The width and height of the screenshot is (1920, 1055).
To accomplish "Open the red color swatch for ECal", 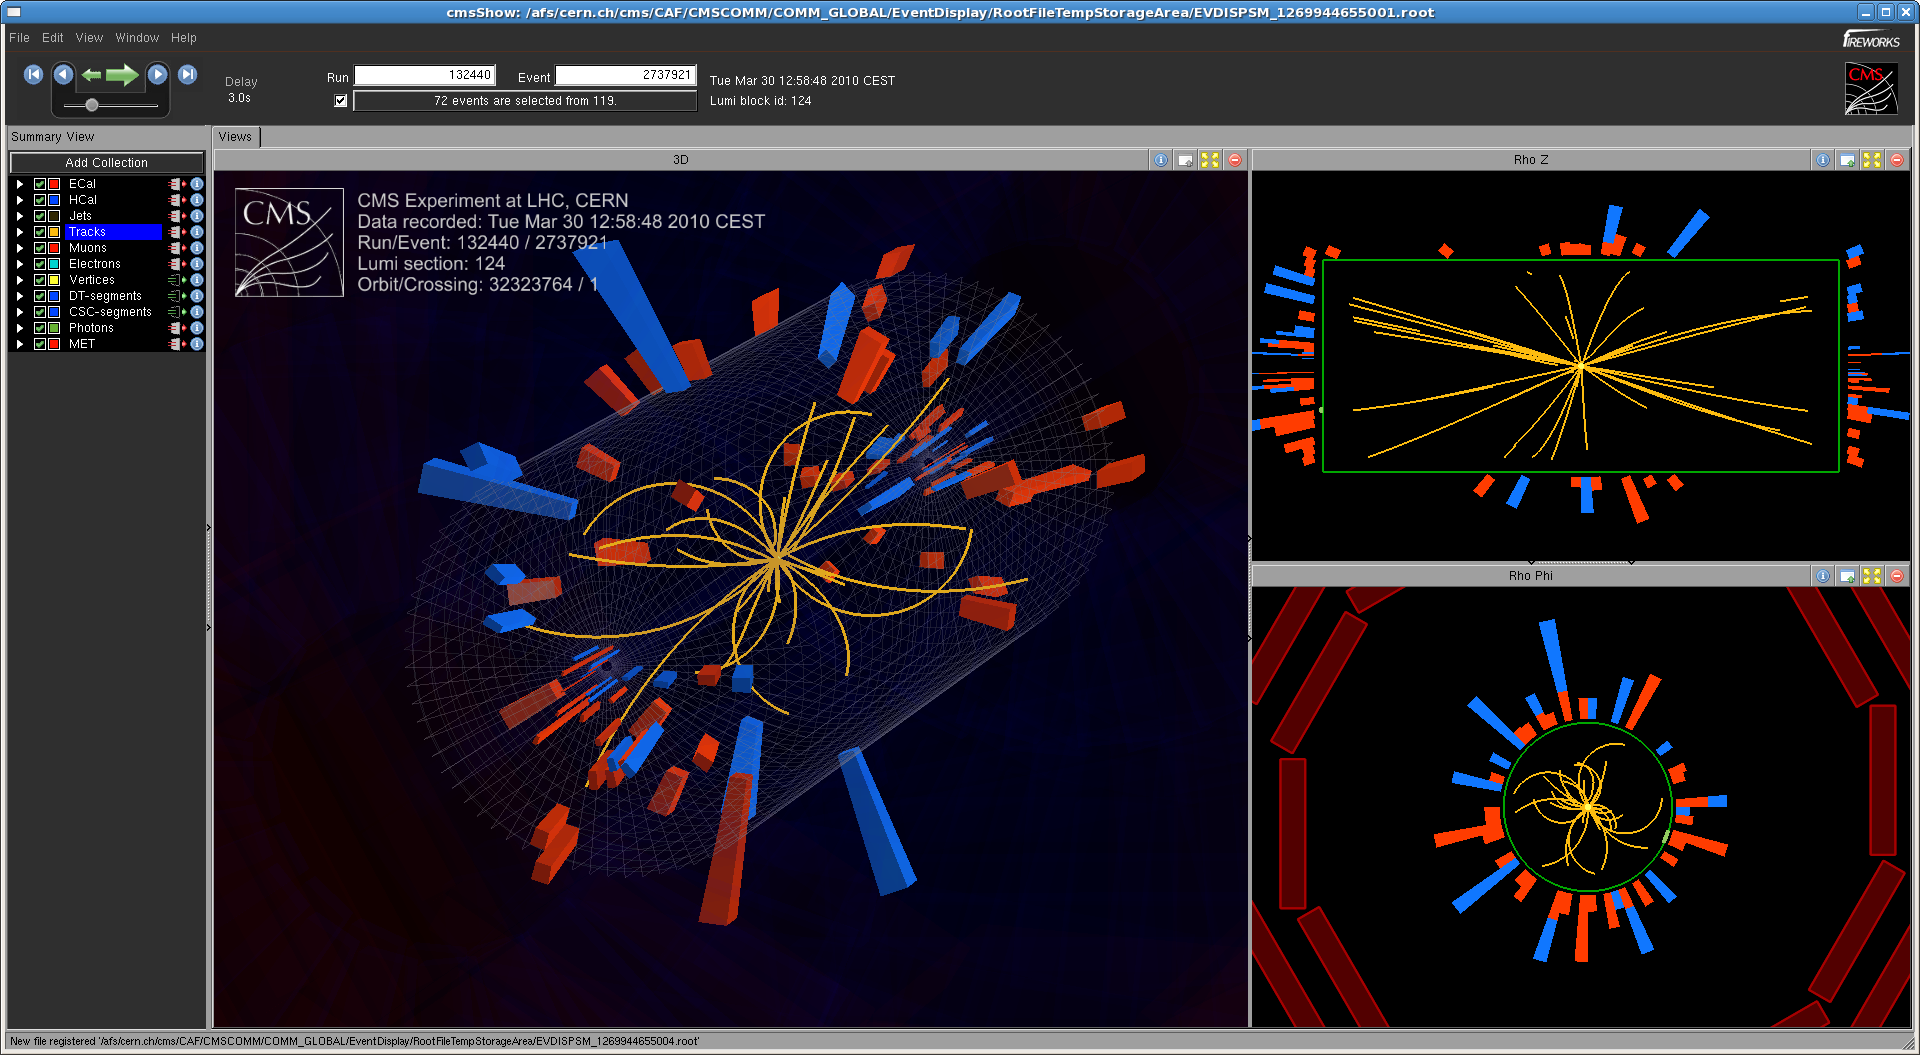I will (54, 184).
